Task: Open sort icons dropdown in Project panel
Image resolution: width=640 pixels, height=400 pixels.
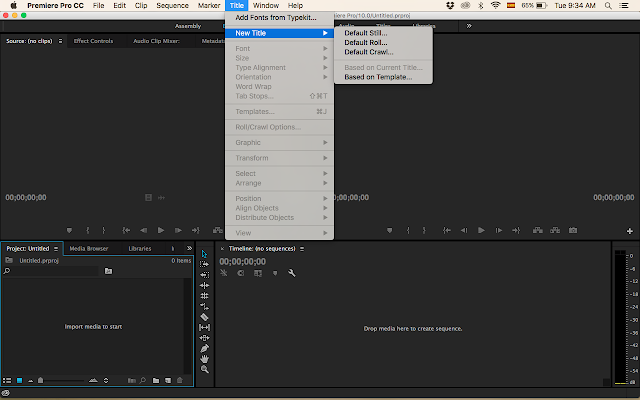Action: [x=106, y=380]
